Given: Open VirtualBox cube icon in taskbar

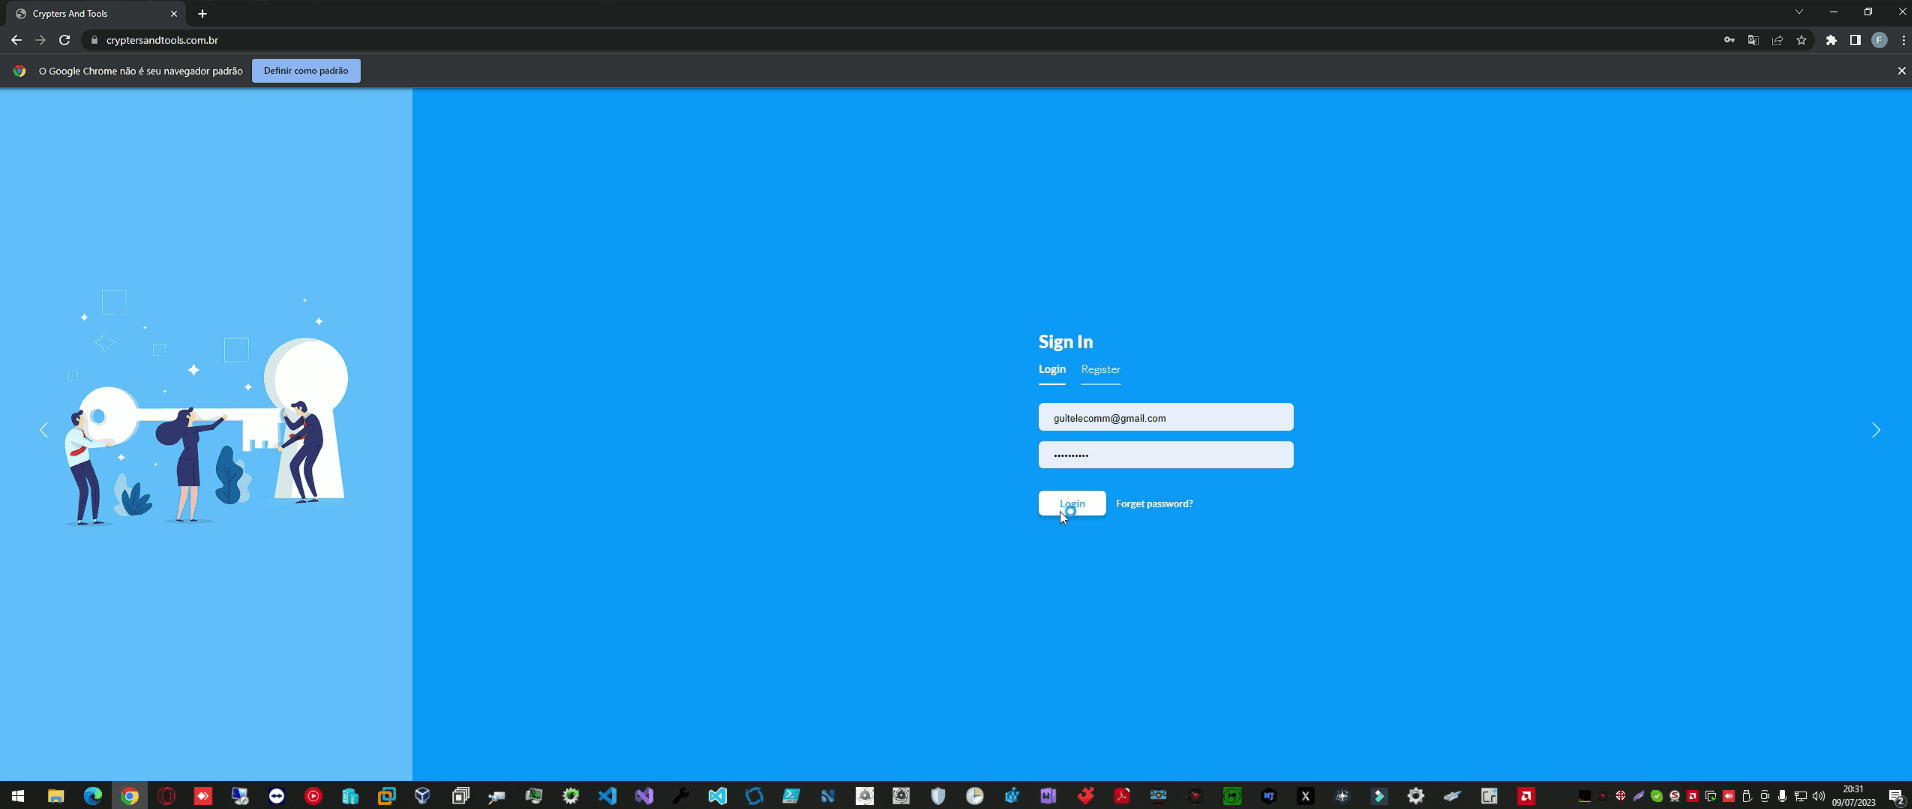Looking at the screenshot, I should 423,796.
